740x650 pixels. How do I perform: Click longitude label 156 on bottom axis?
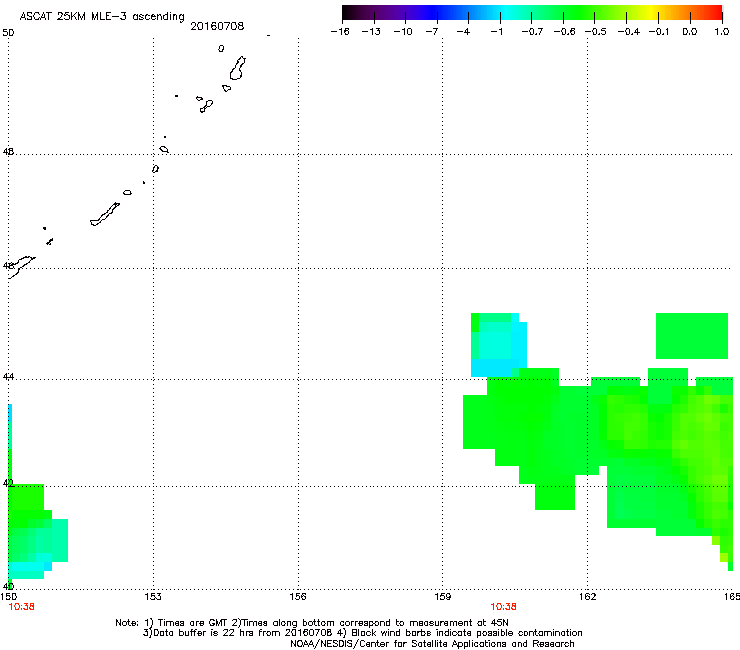(298, 597)
